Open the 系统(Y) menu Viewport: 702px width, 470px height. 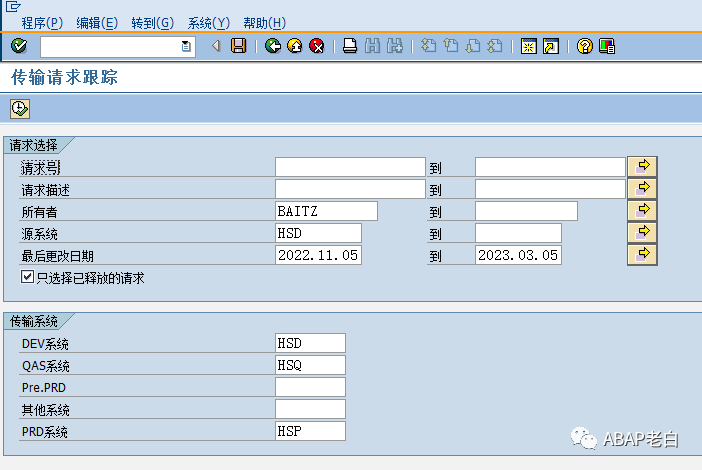[x=209, y=23]
